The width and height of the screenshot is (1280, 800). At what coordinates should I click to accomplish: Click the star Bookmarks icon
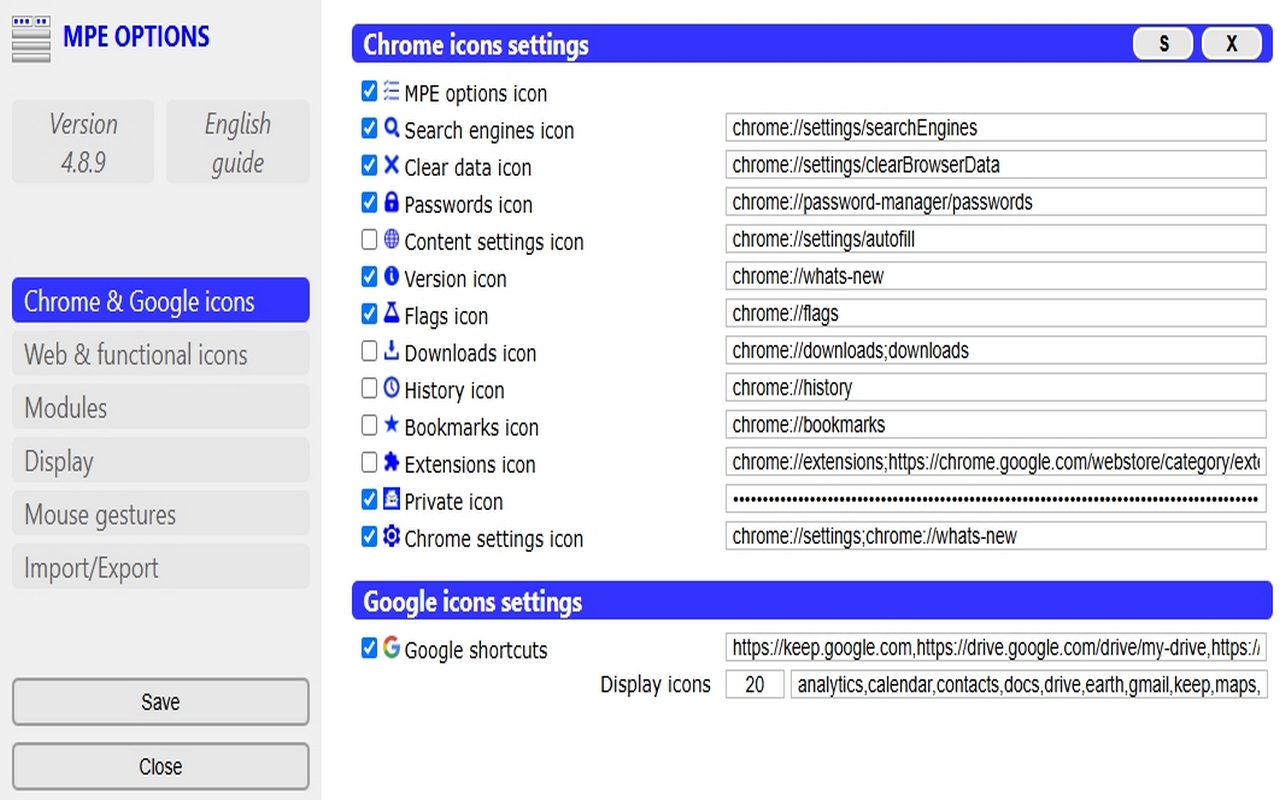coord(391,425)
